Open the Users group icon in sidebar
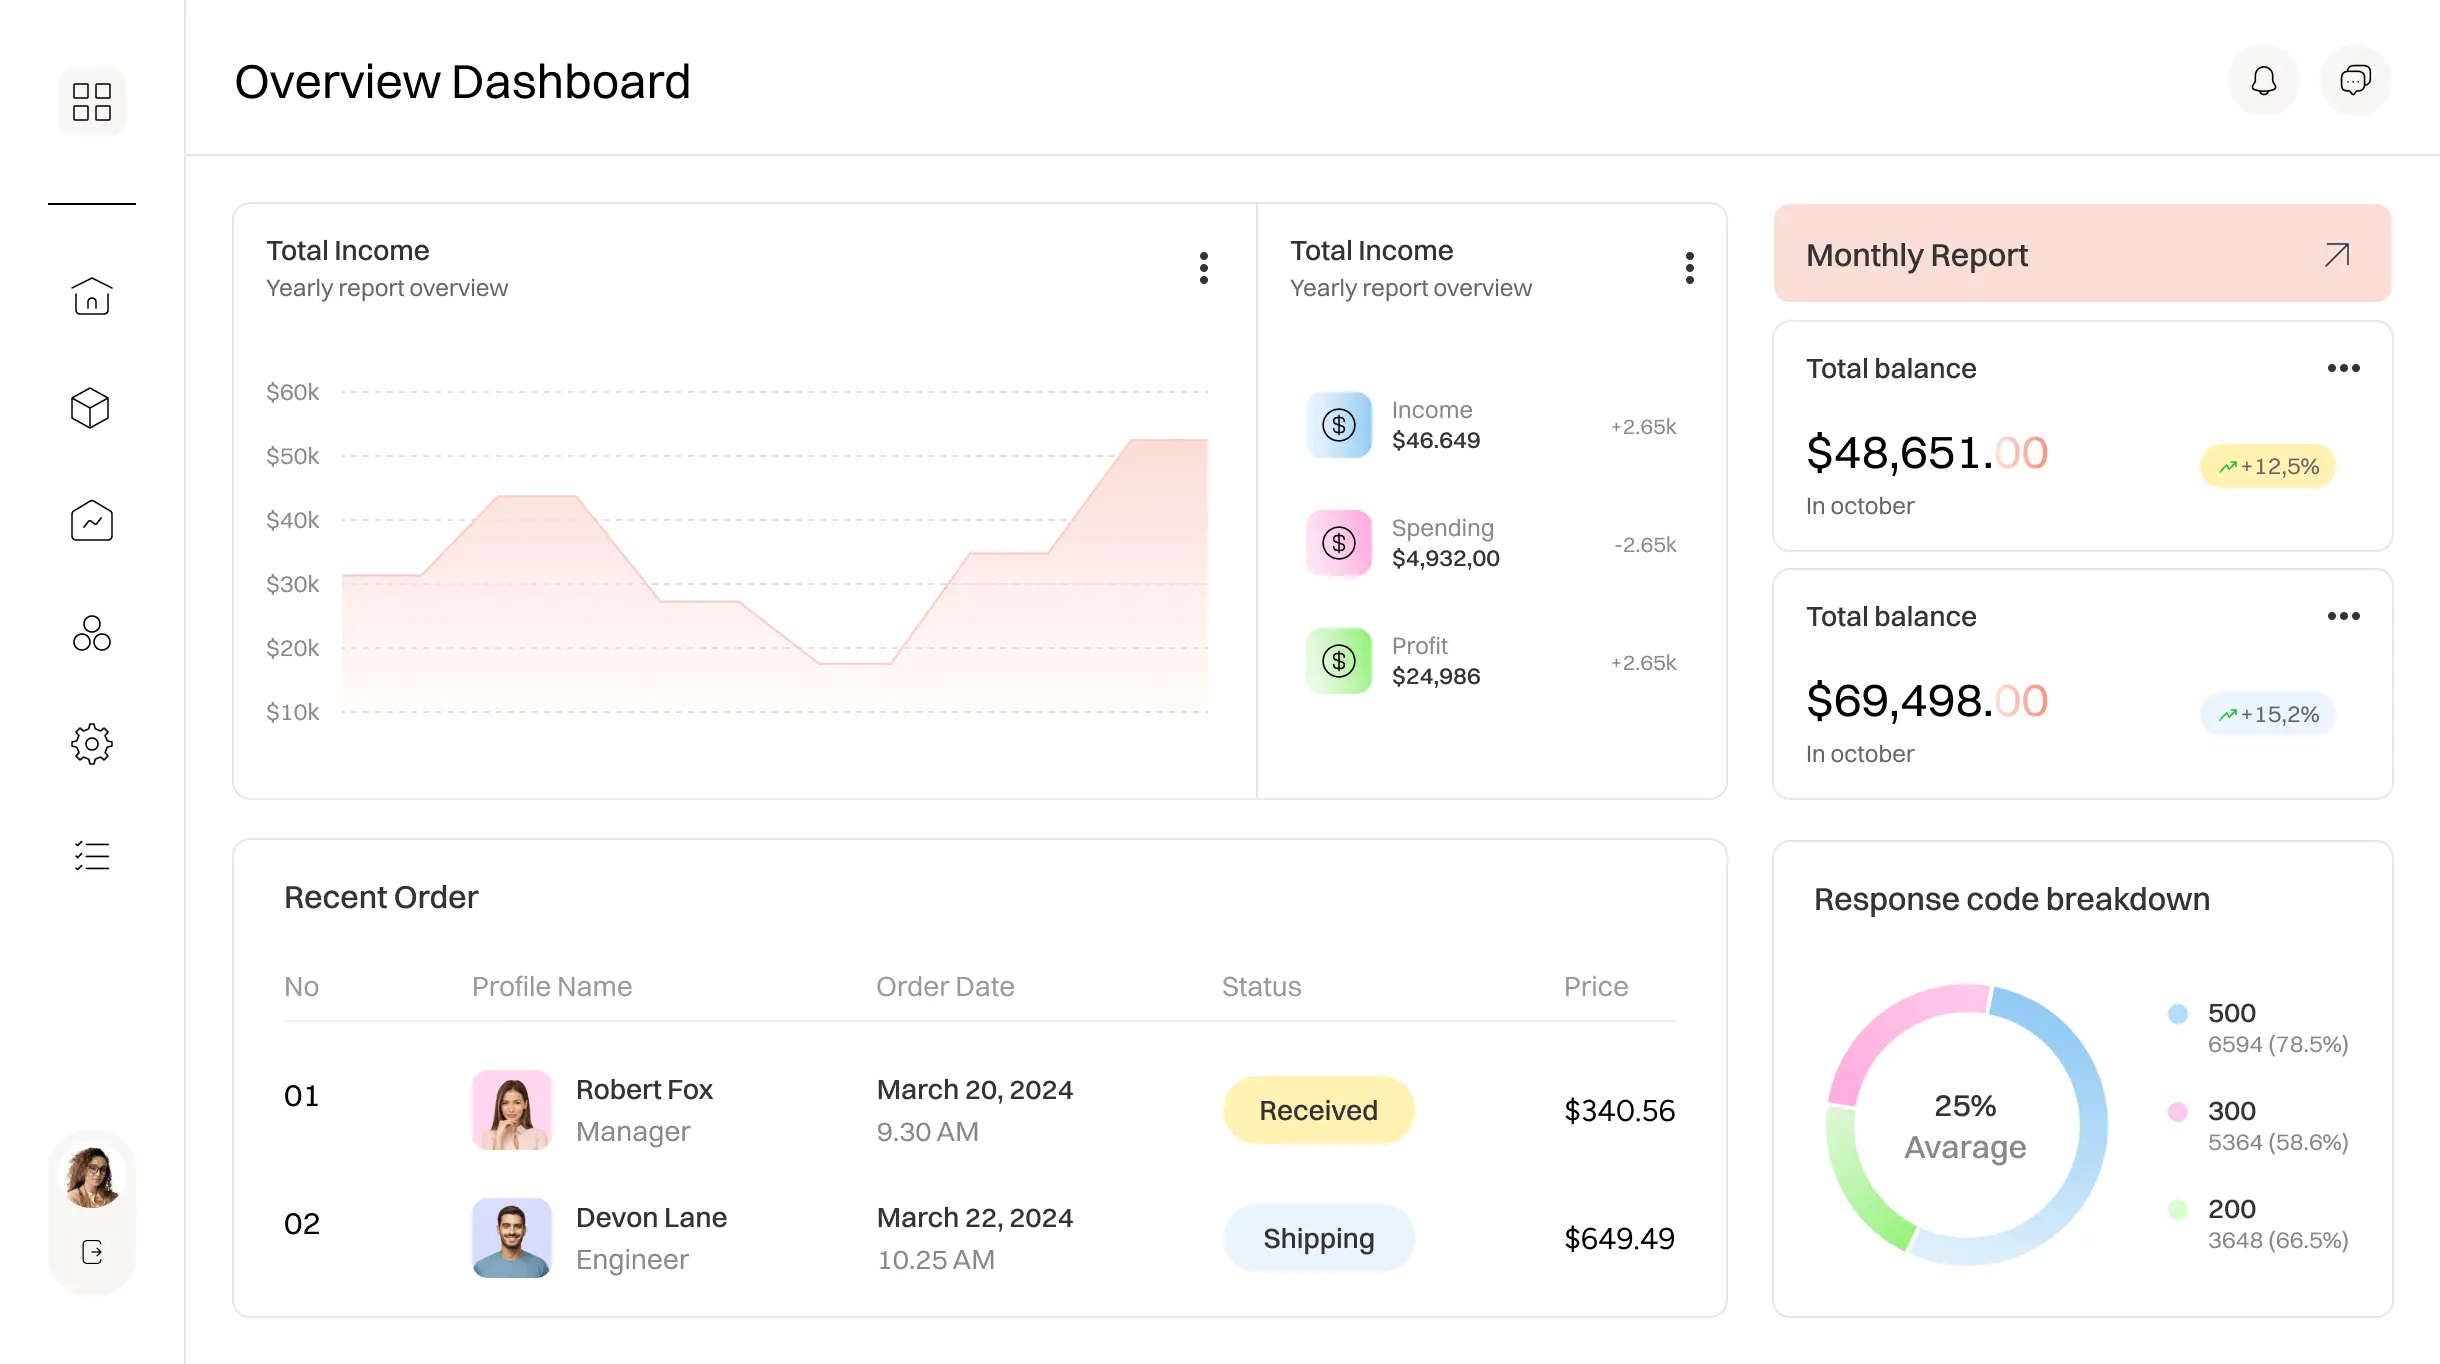2440x1364 pixels. tap(91, 633)
